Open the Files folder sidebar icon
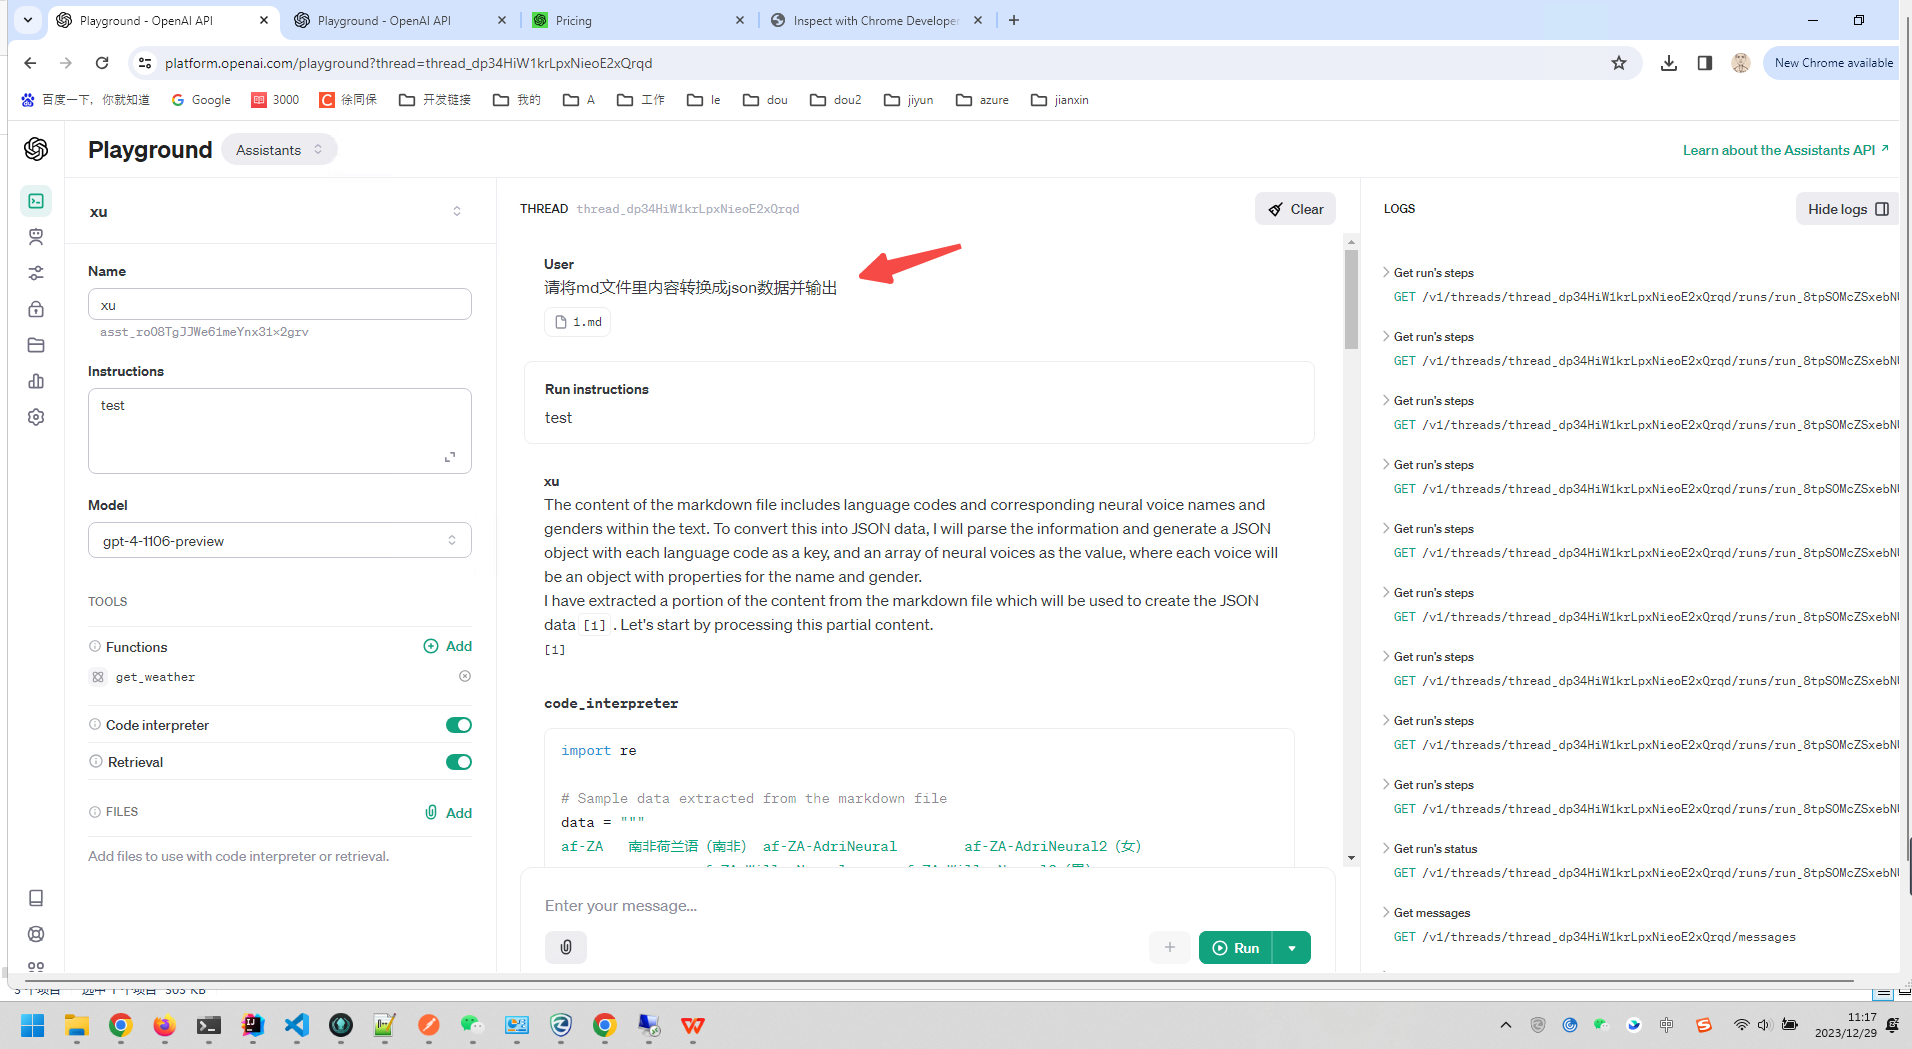1912x1049 pixels. pyautogui.click(x=36, y=345)
